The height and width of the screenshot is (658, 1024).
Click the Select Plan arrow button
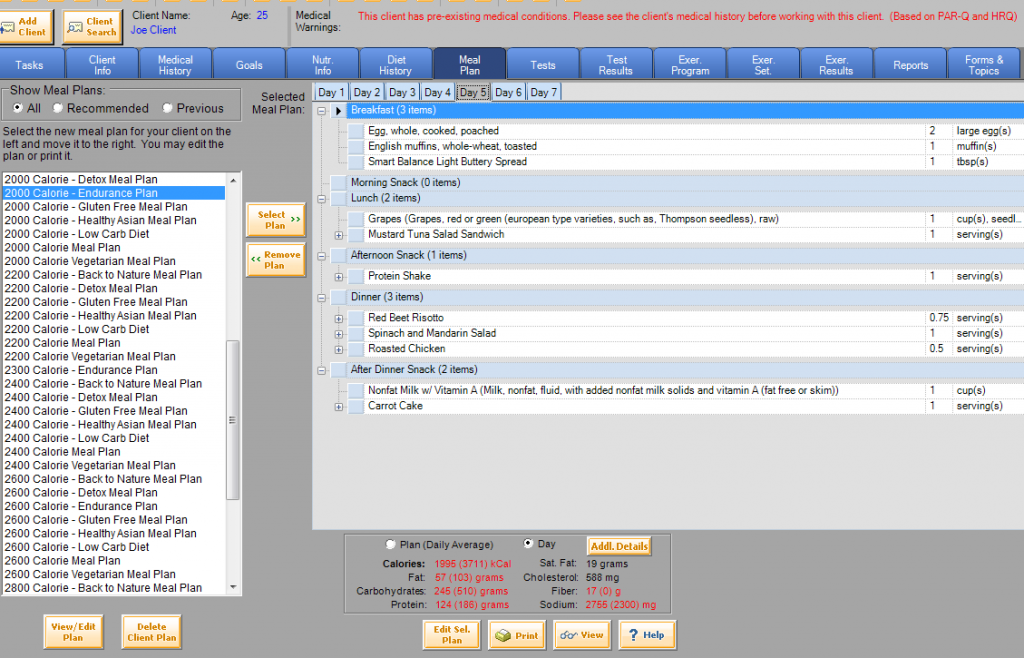pos(275,220)
